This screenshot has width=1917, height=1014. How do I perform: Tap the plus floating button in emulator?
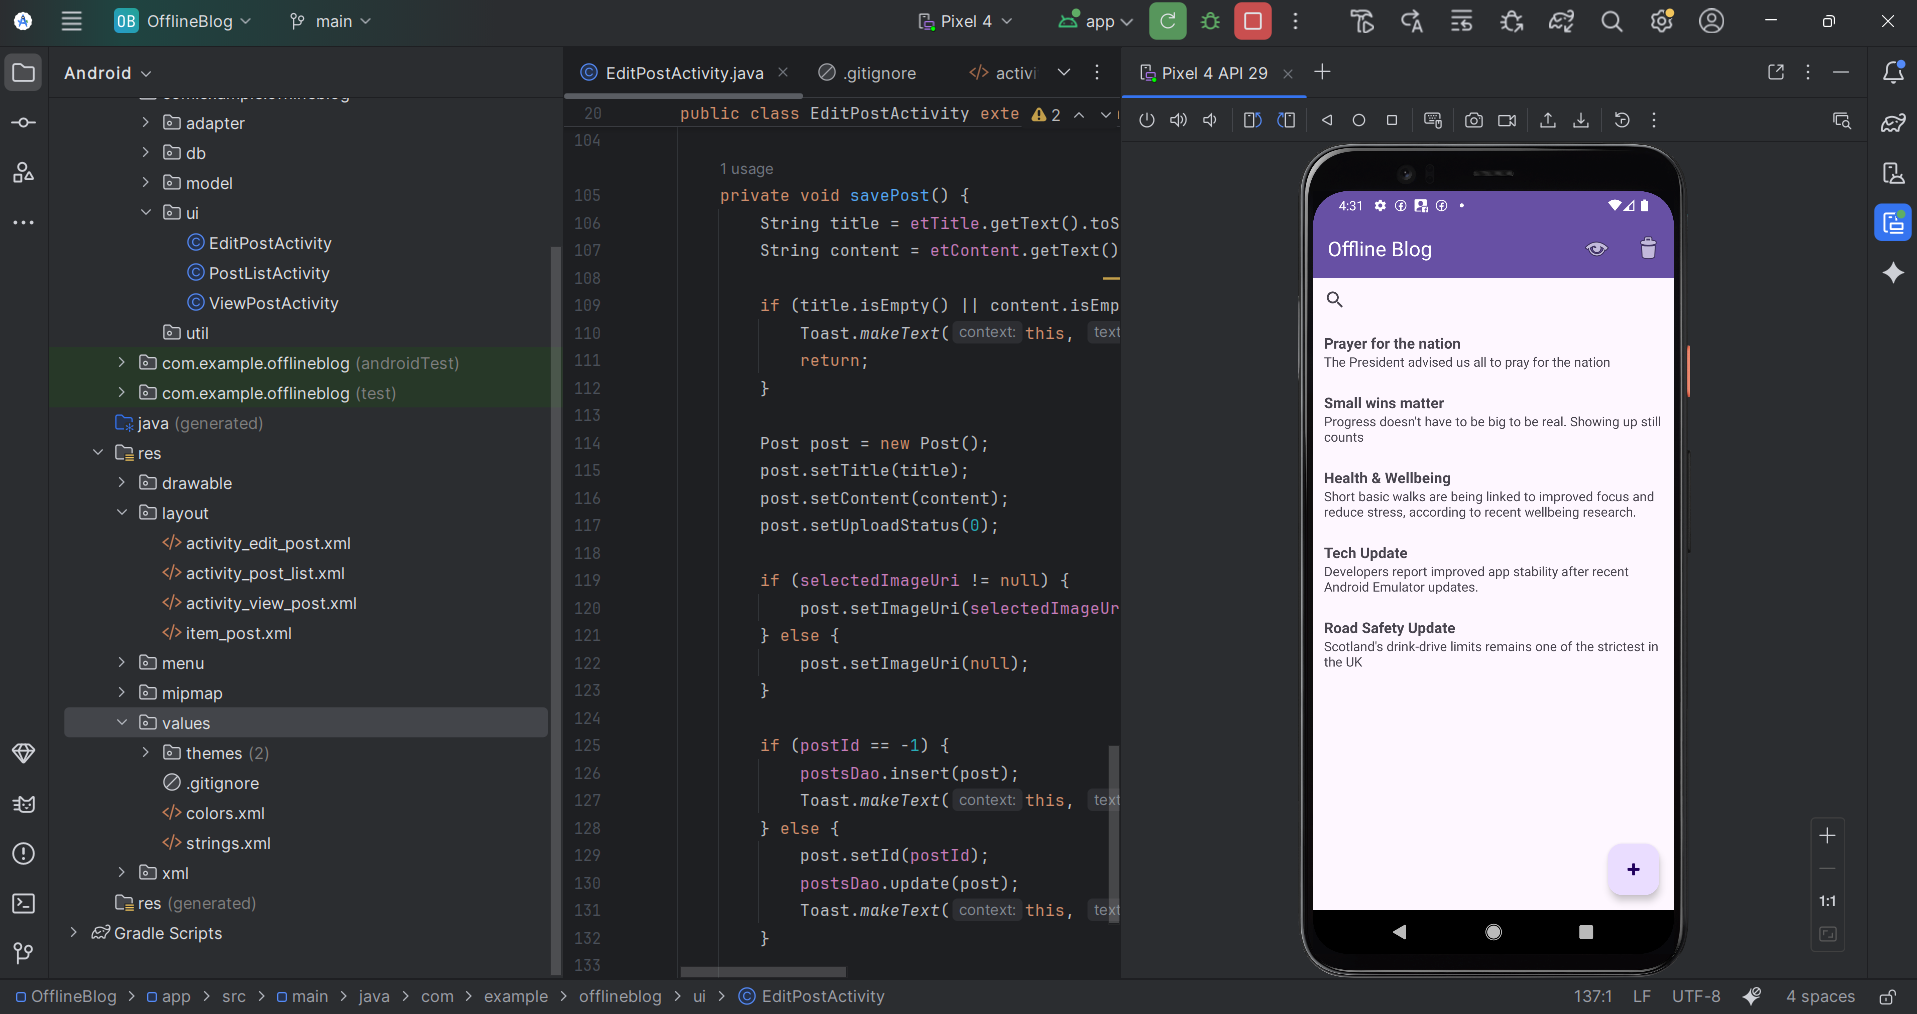pyautogui.click(x=1633, y=869)
